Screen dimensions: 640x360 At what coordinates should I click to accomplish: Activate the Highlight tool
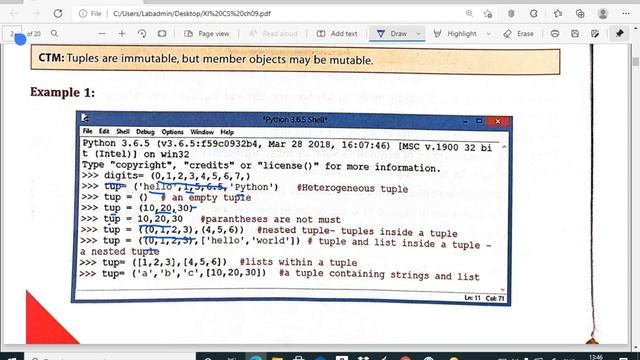(x=455, y=33)
